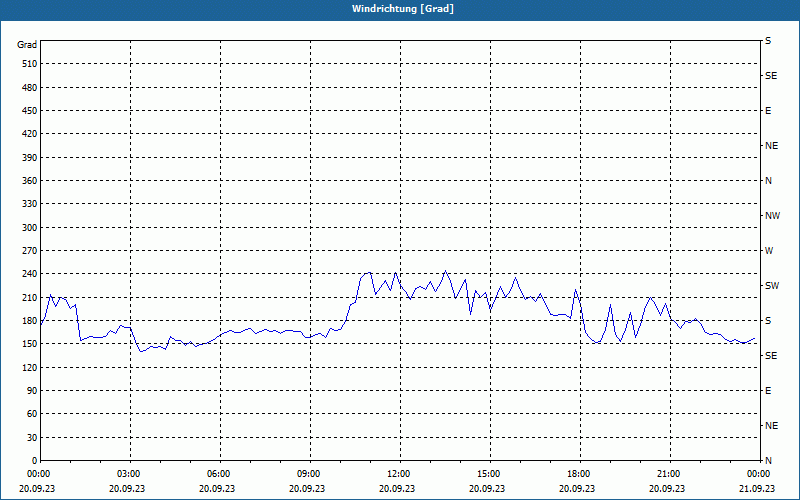Screen dimensions: 800x500
Task: Select the 60 axis label
Action: point(33,414)
